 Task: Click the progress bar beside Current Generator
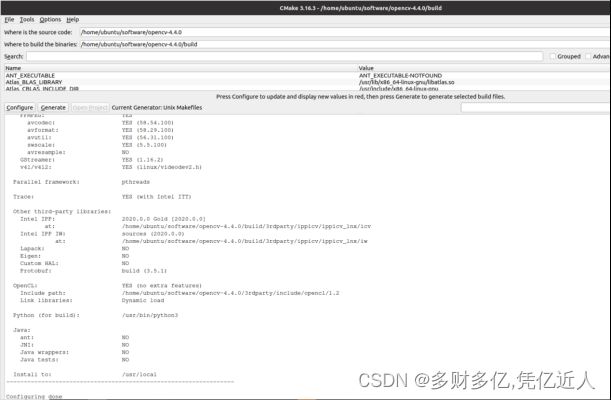(x=536, y=107)
